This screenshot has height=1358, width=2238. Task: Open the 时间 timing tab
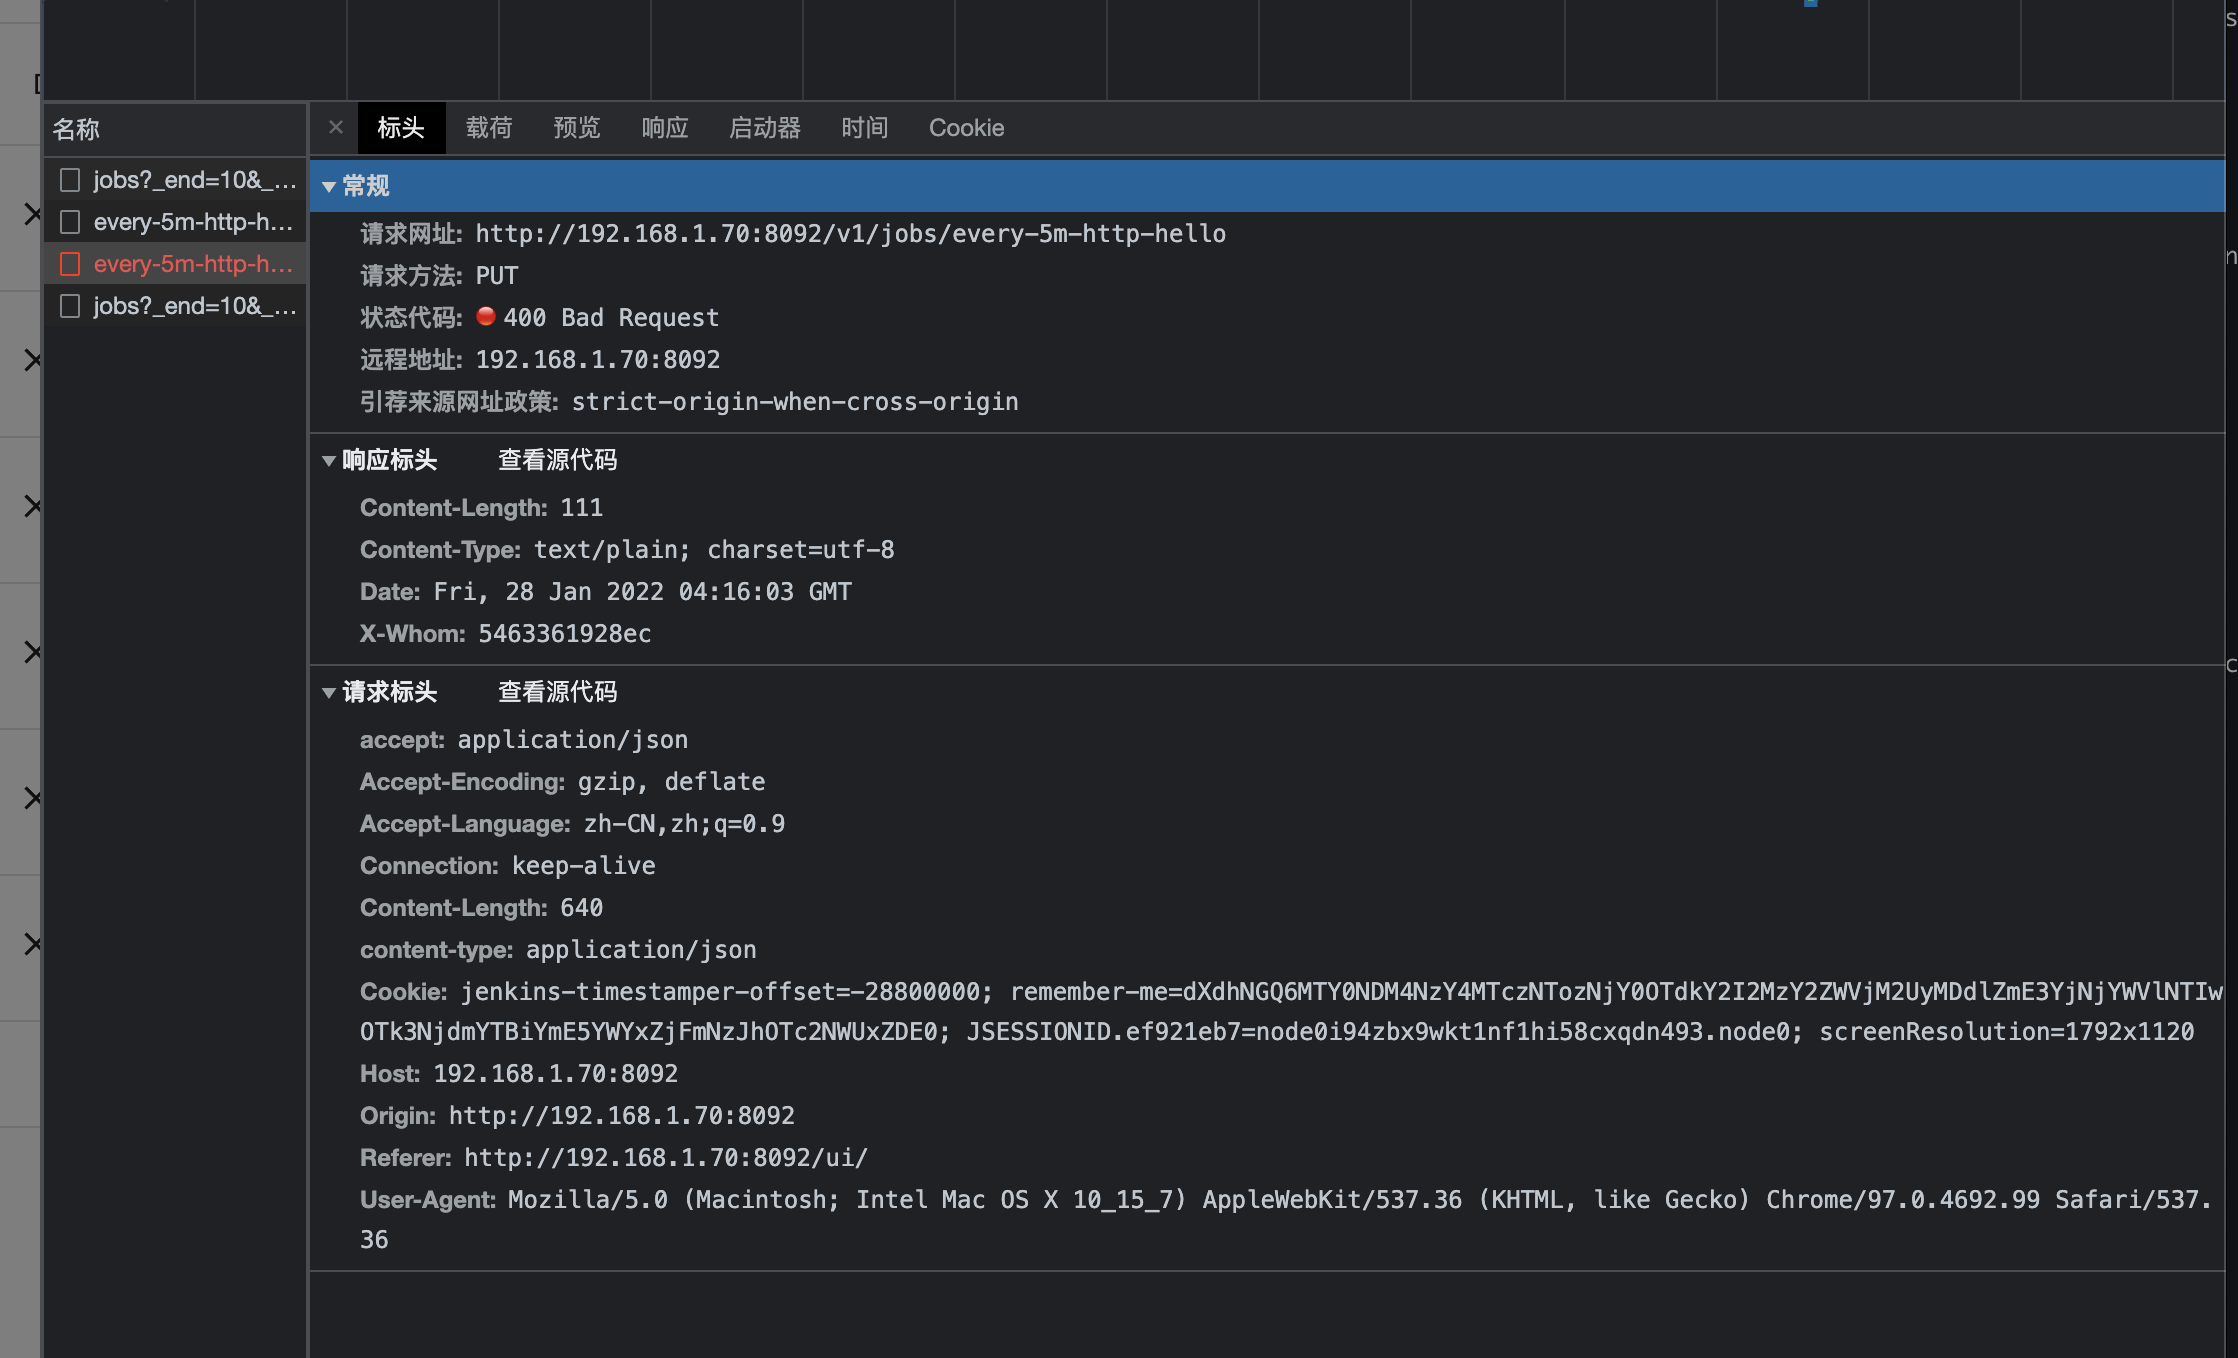(x=865, y=128)
